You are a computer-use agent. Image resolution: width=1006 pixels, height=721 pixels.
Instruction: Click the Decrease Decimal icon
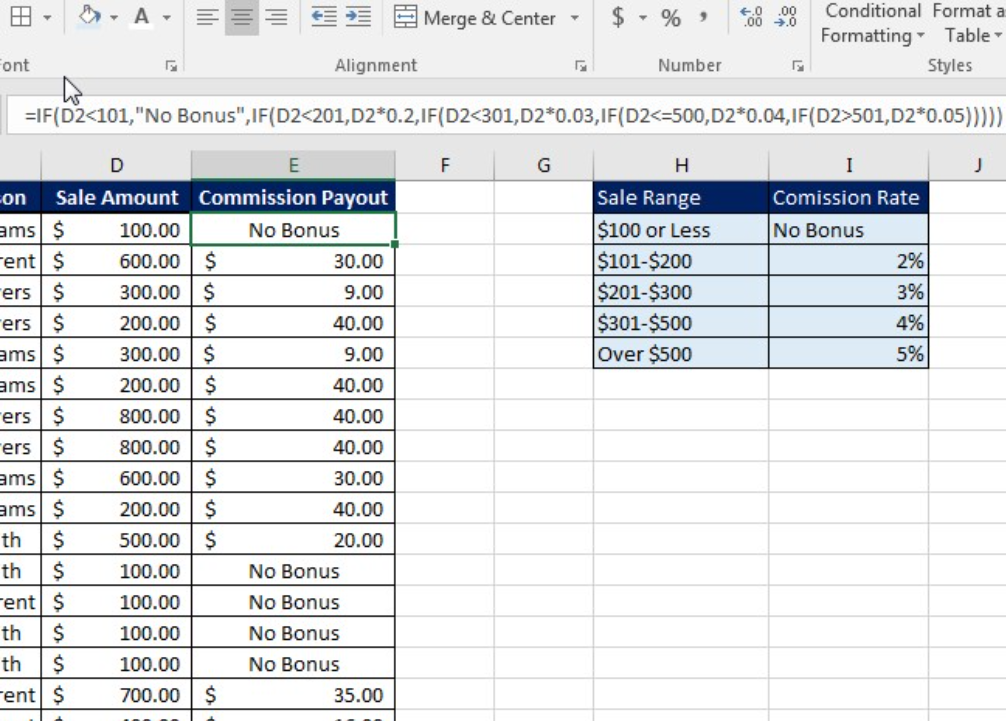(785, 17)
